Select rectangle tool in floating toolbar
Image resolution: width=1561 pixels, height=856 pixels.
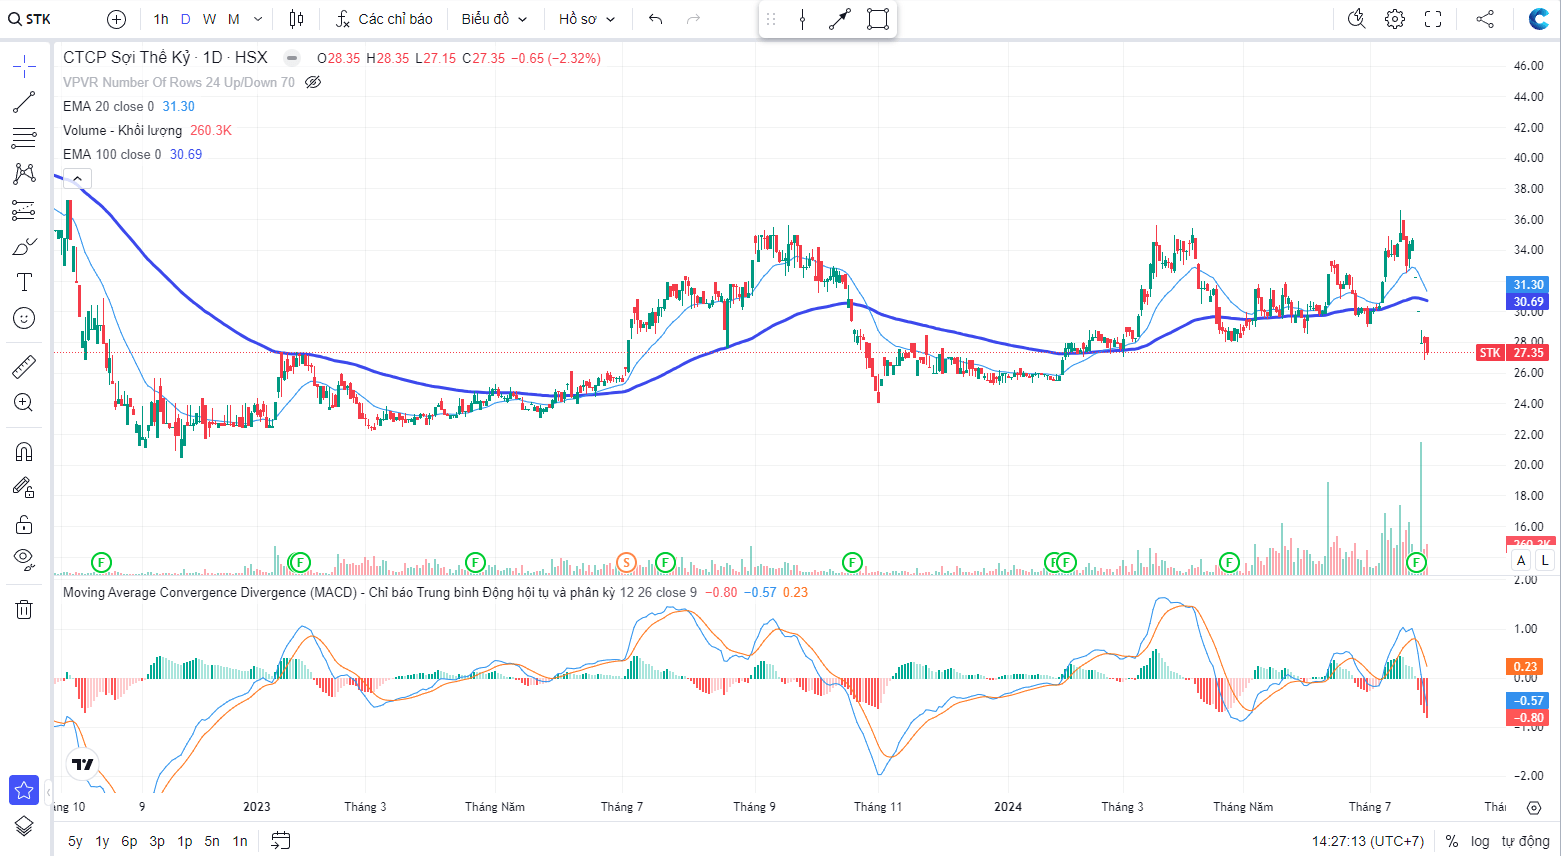tap(878, 19)
